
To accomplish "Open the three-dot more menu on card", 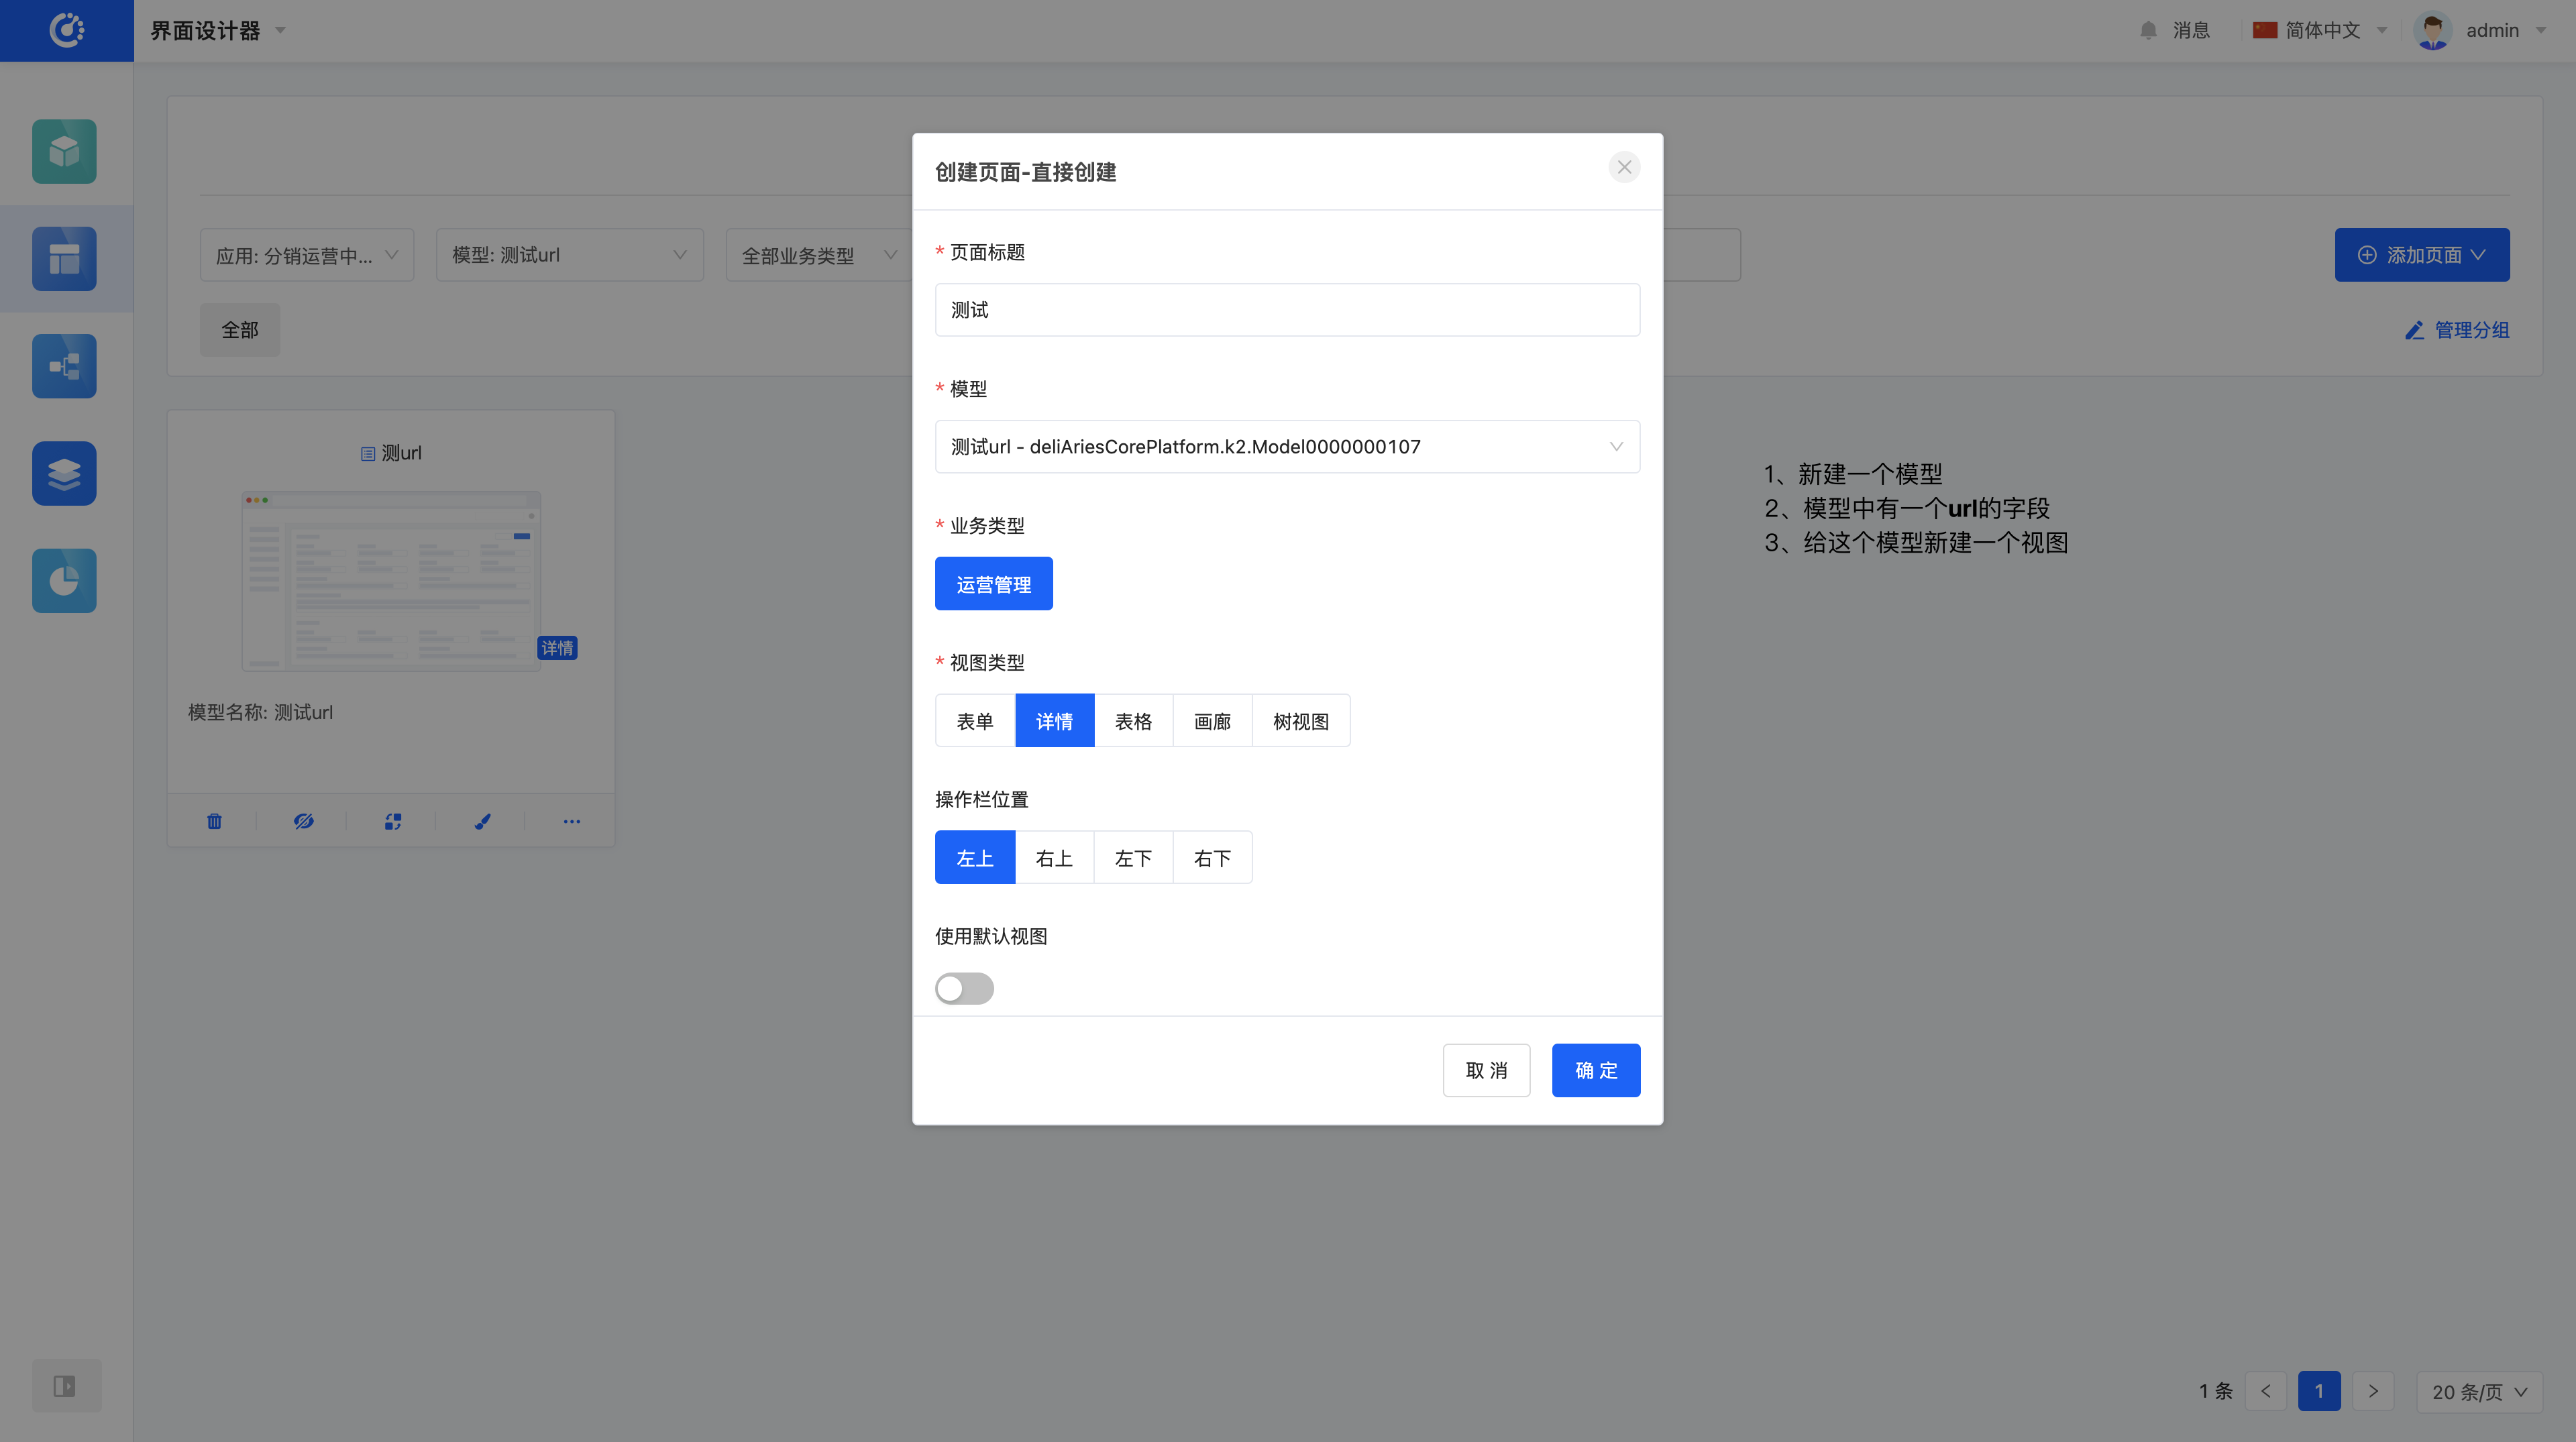I will coord(571,821).
